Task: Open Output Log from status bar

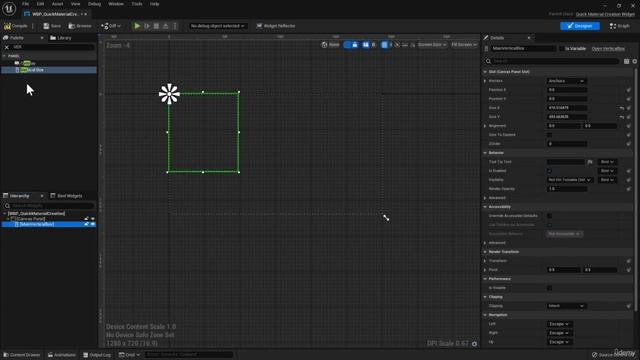Action: click(x=97, y=355)
